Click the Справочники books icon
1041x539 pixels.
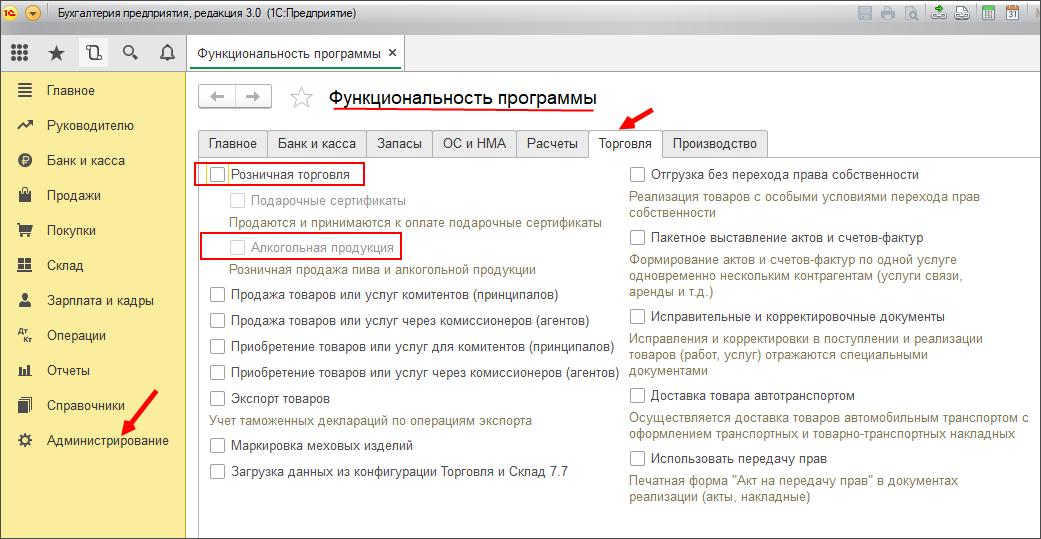click(x=25, y=405)
